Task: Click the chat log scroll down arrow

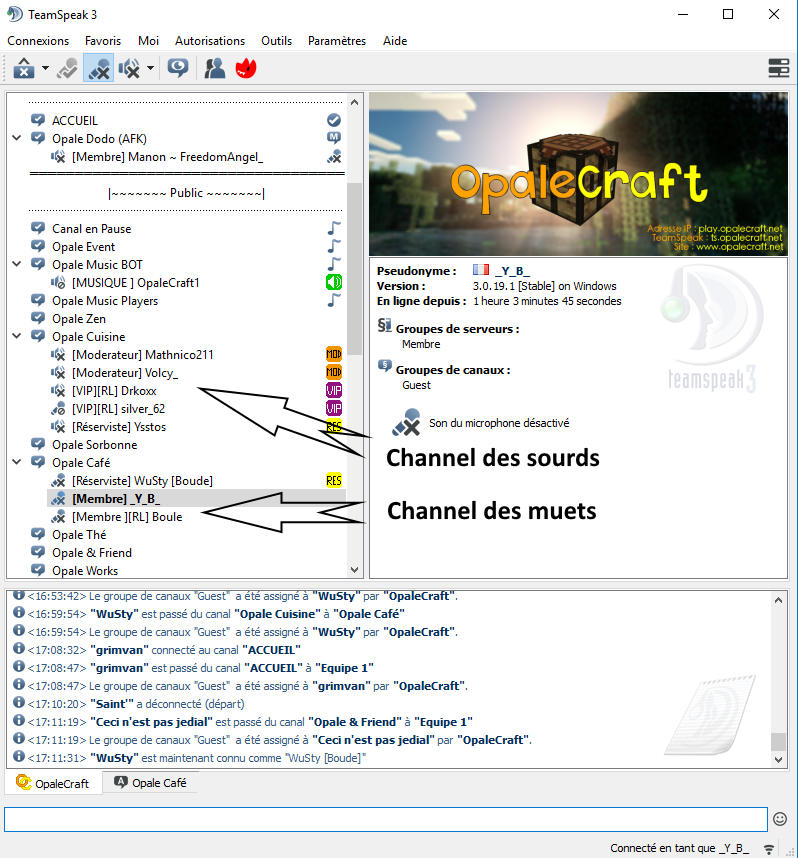Action: [x=778, y=760]
